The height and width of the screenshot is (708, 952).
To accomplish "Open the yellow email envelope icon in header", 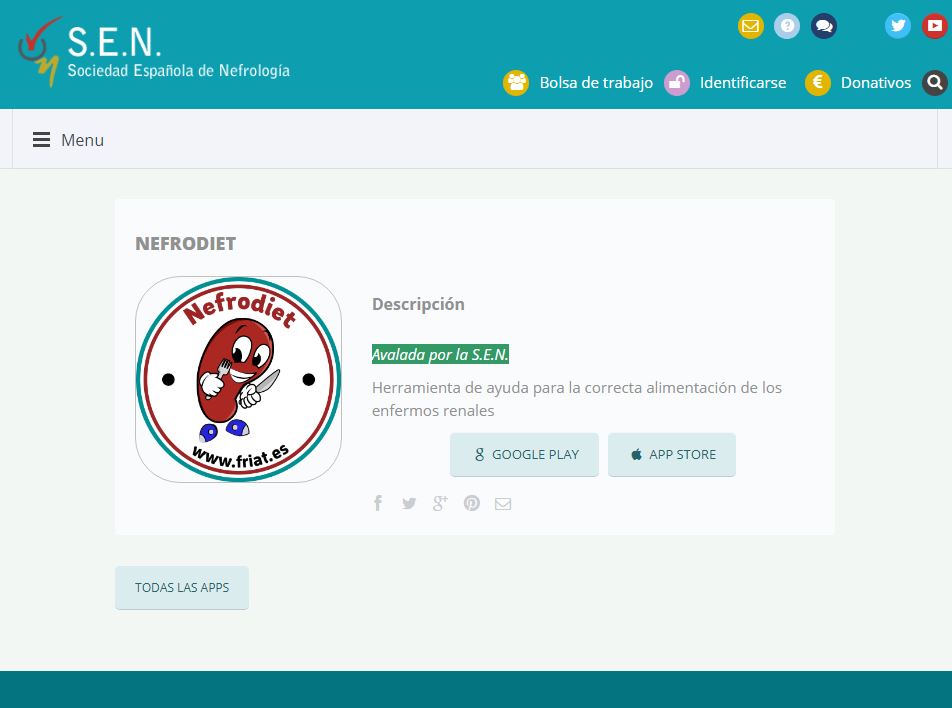I will pos(750,26).
